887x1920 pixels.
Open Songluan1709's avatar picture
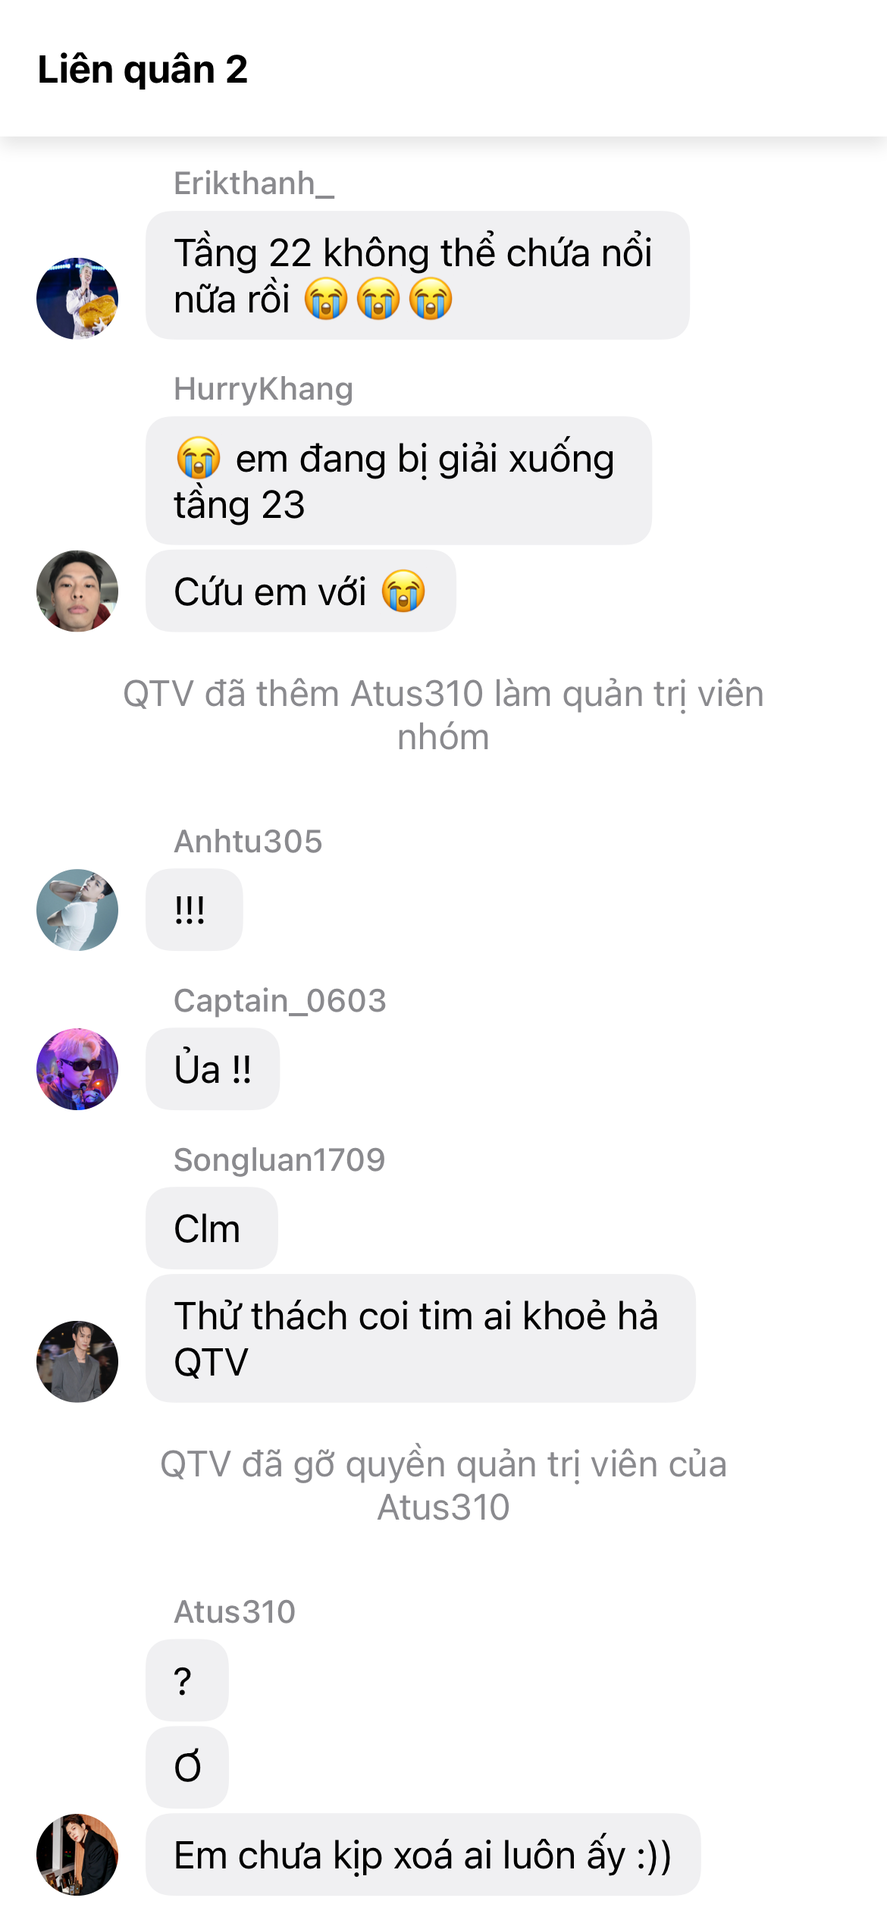coord(77,1361)
